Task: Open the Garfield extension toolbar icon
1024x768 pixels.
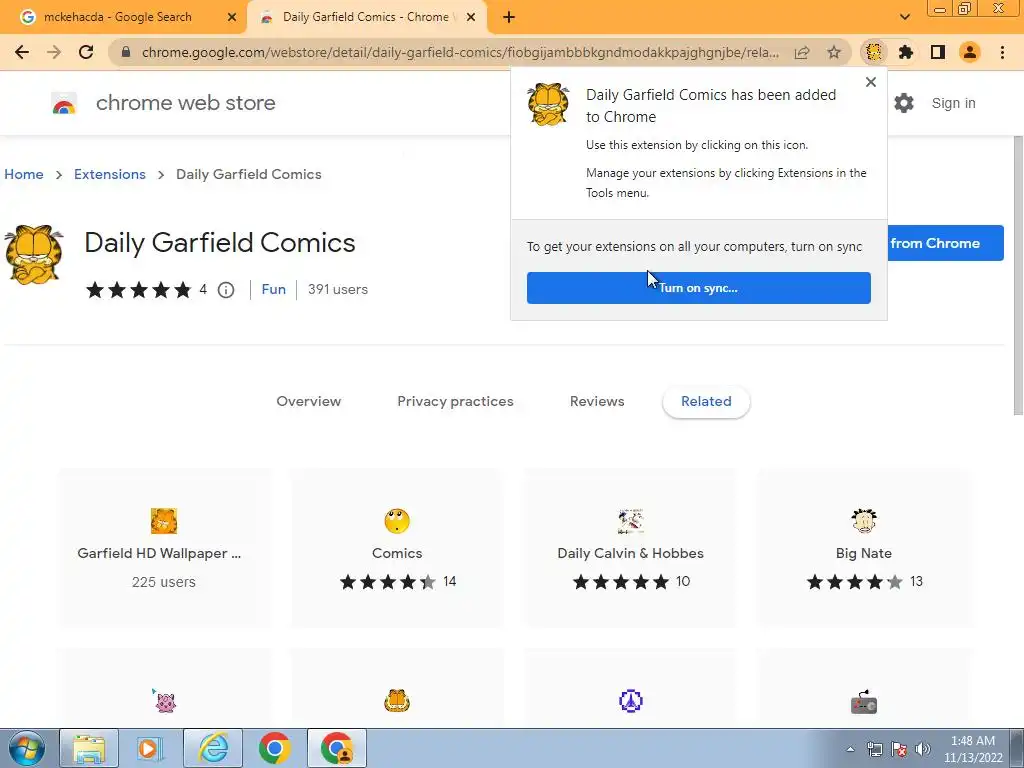Action: pyautogui.click(x=873, y=52)
